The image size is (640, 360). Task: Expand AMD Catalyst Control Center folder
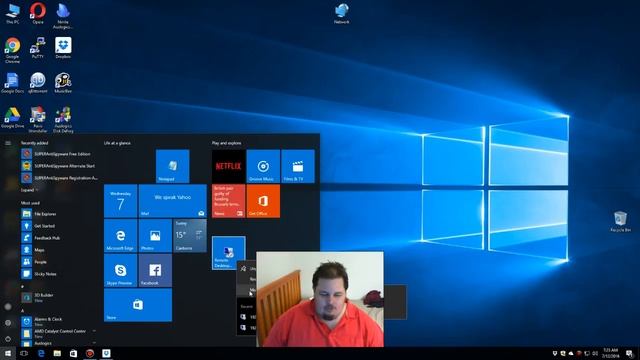click(x=60, y=333)
